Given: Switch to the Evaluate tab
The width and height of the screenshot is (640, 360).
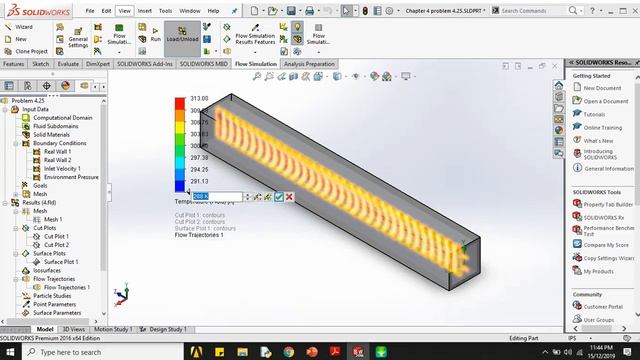Looking at the screenshot, I should click(x=68, y=64).
